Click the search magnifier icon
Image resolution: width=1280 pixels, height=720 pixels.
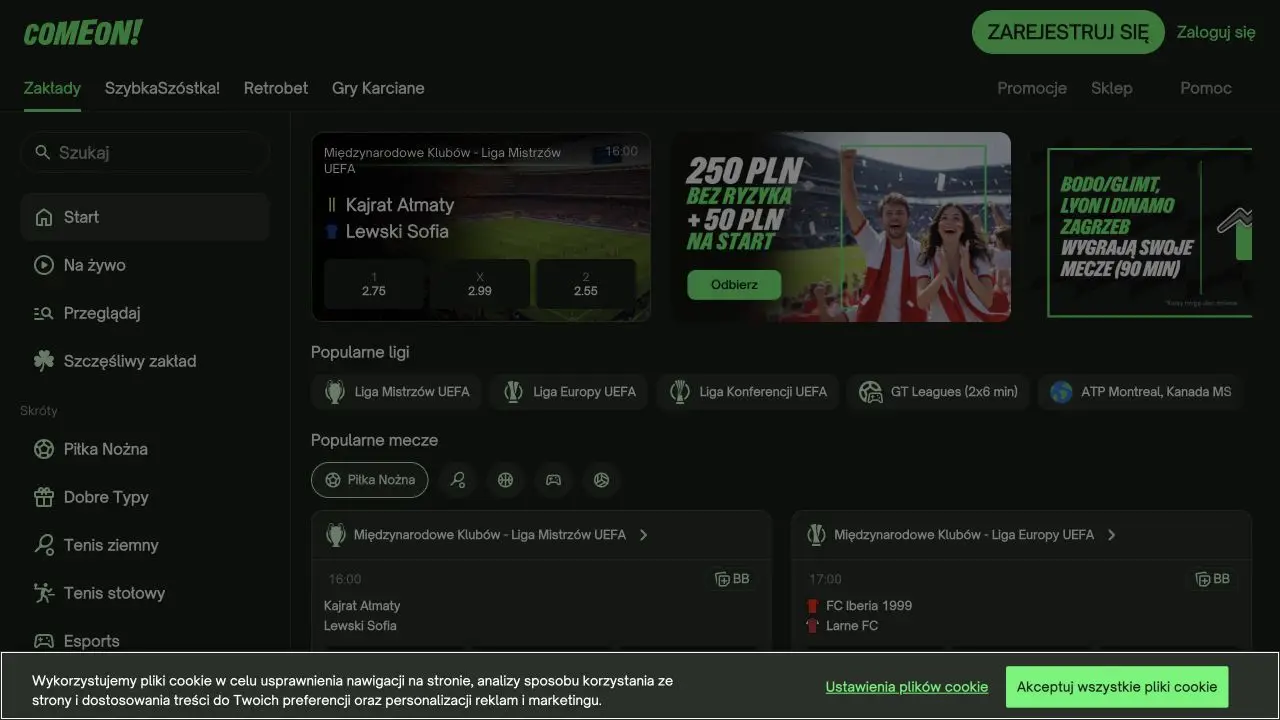(x=42, y=152)
